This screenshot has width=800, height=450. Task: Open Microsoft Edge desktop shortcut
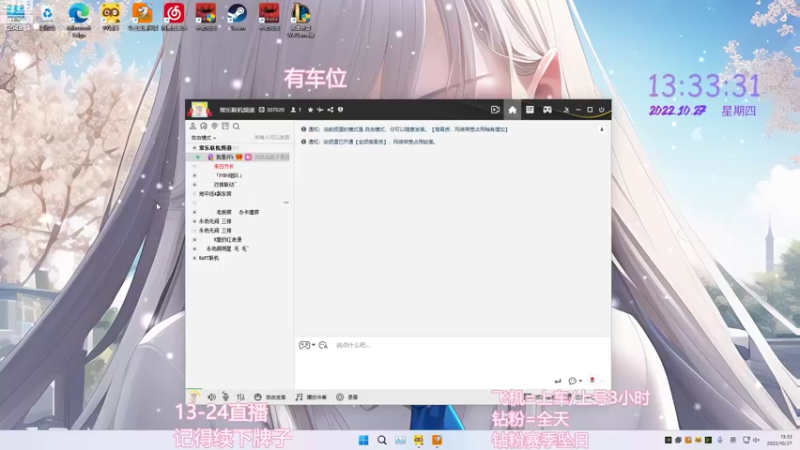click(x=79, y=19)
